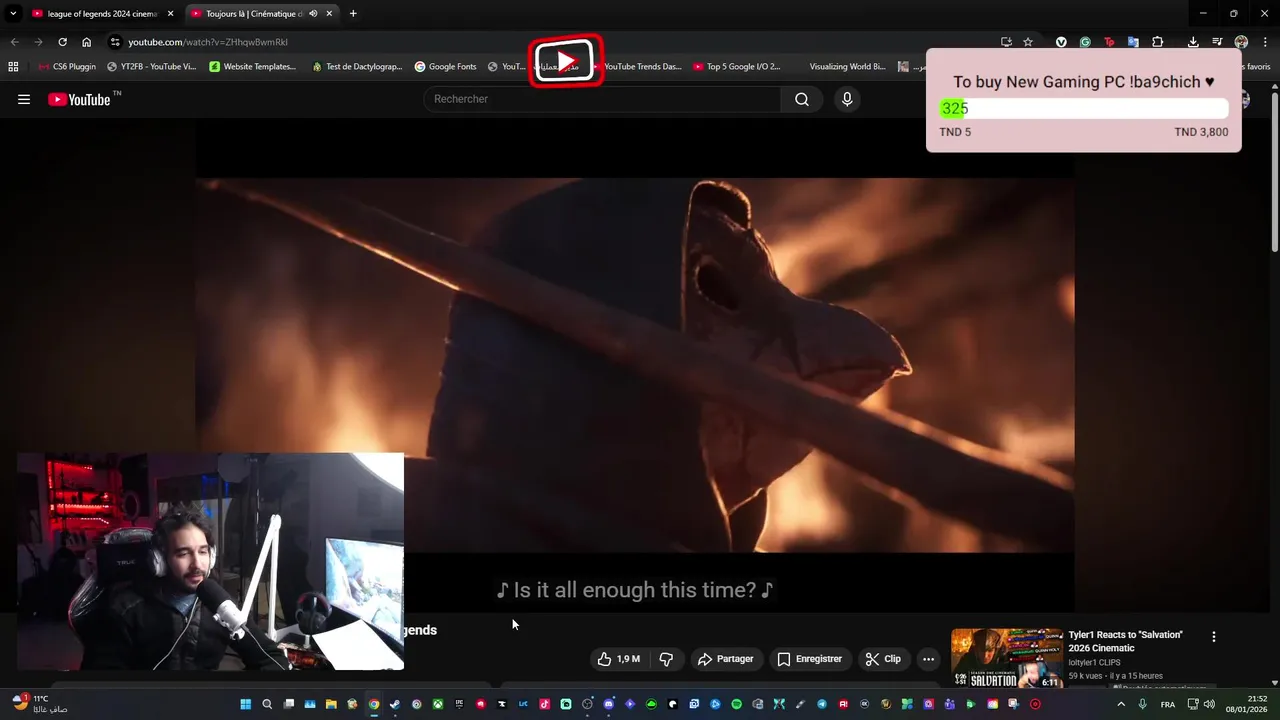The width and height of the screenshot is (1280, 720).
Task: Switch to league of legends 2024 tab
Action: (x=100, y=14)
